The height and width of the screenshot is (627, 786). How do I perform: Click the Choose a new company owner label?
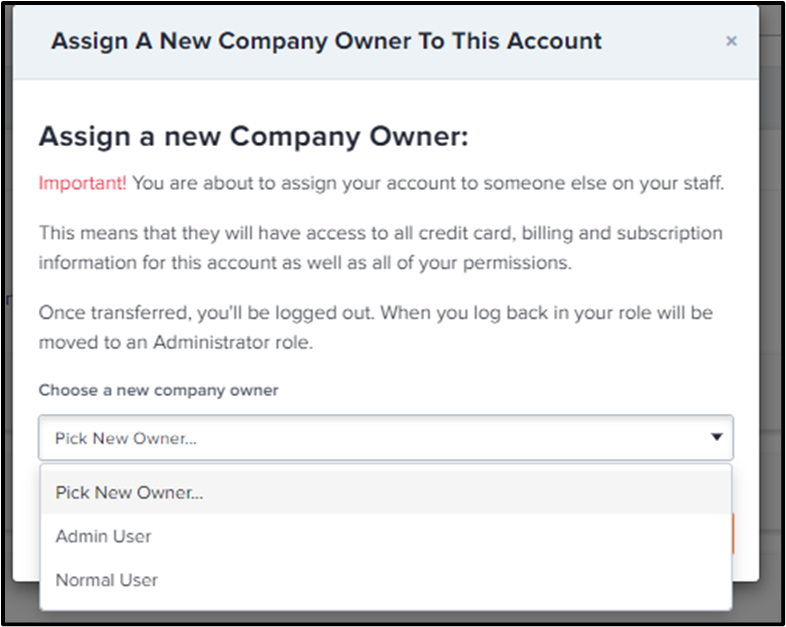158,390
